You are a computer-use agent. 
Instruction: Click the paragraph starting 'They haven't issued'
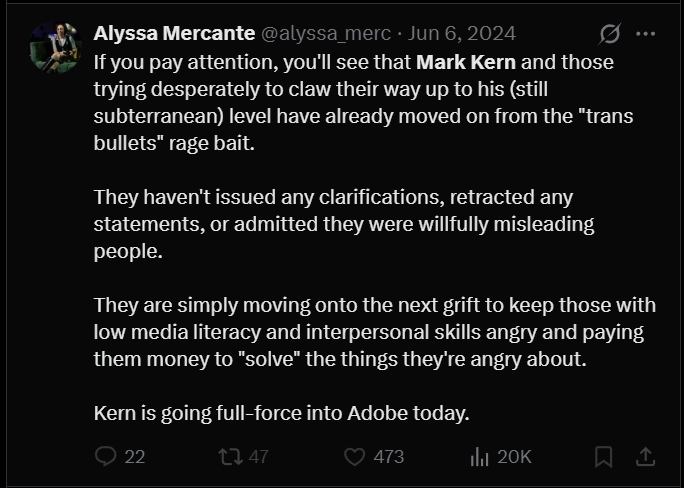tap(344, 224)
